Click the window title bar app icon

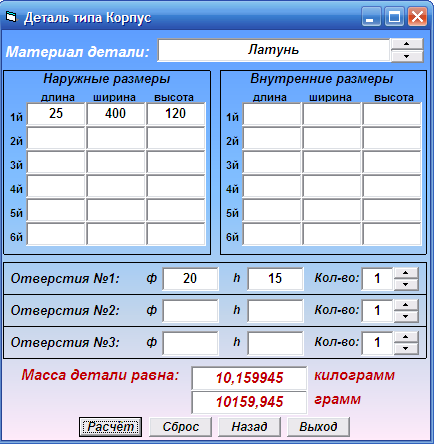[11, 16]
